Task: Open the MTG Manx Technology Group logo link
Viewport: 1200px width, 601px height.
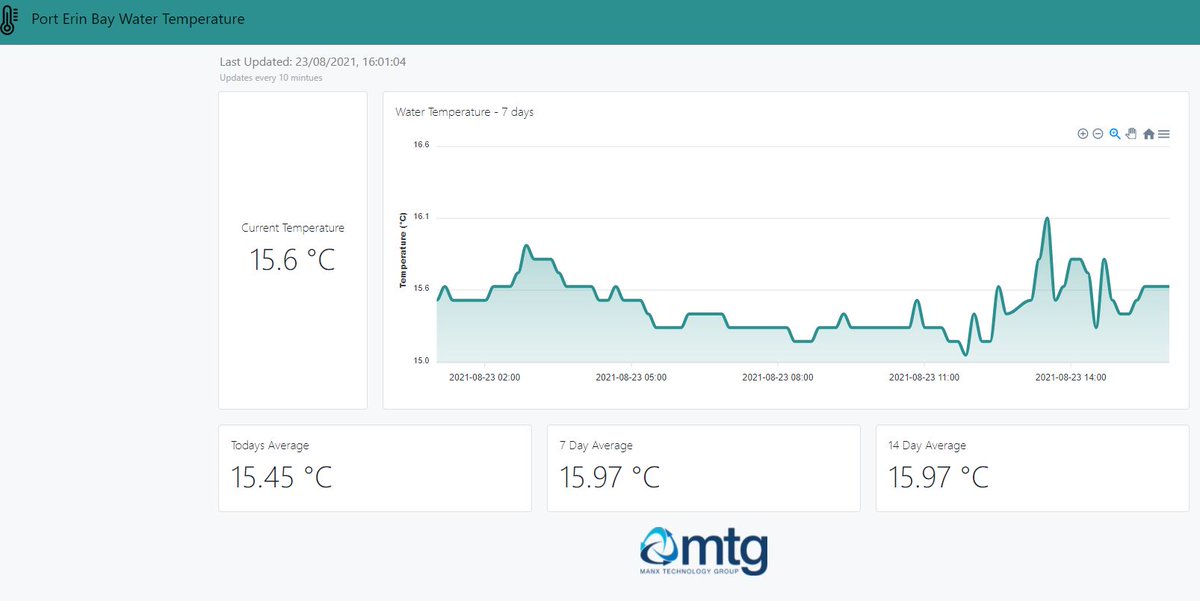Action: (704, 549)
